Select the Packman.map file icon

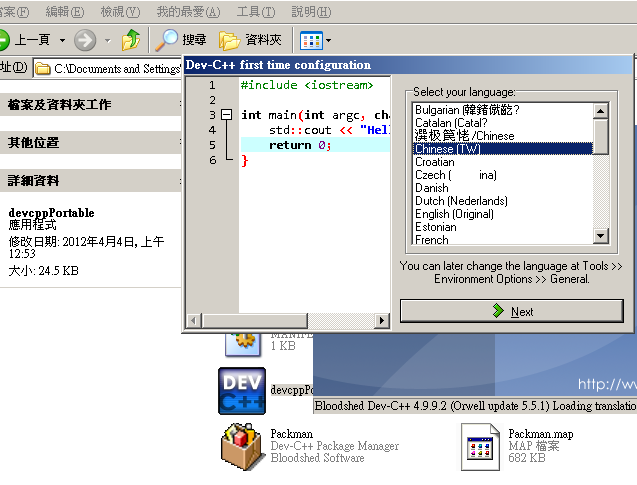pyautogui.click(x=480, y=446)
